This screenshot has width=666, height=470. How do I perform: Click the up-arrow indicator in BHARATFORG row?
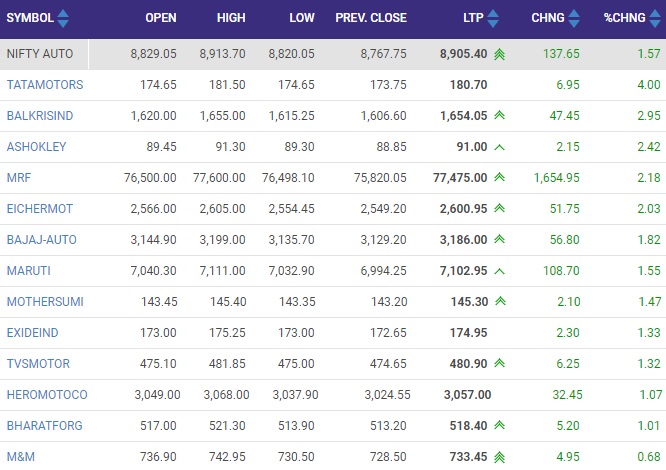click(x=500, y=425)
